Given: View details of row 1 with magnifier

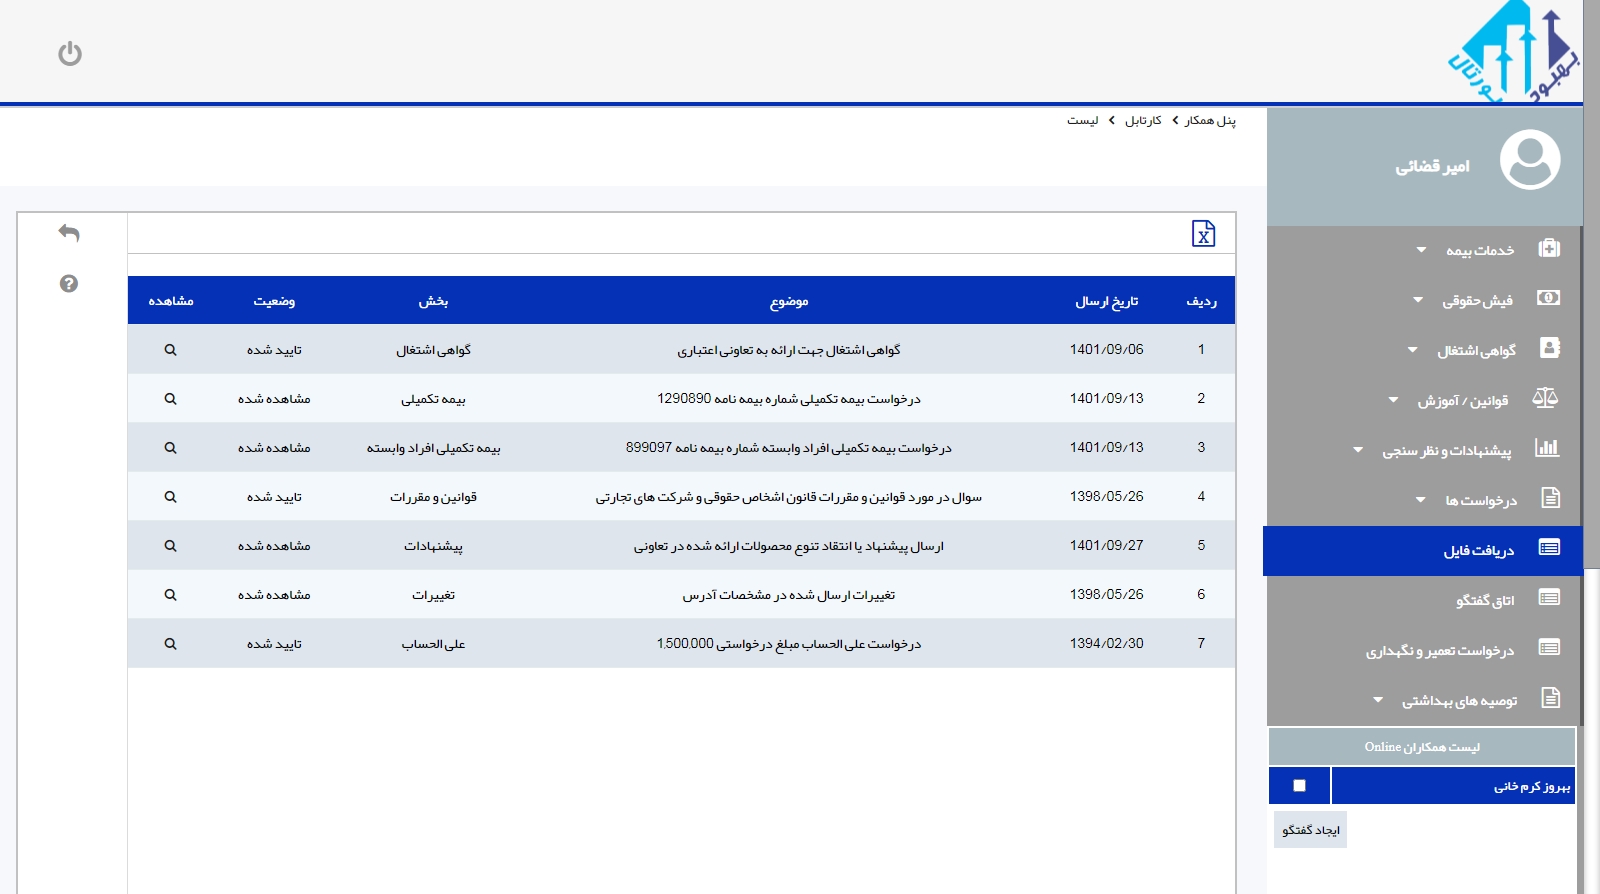Looking at the screenshot, I should point(170,350).
